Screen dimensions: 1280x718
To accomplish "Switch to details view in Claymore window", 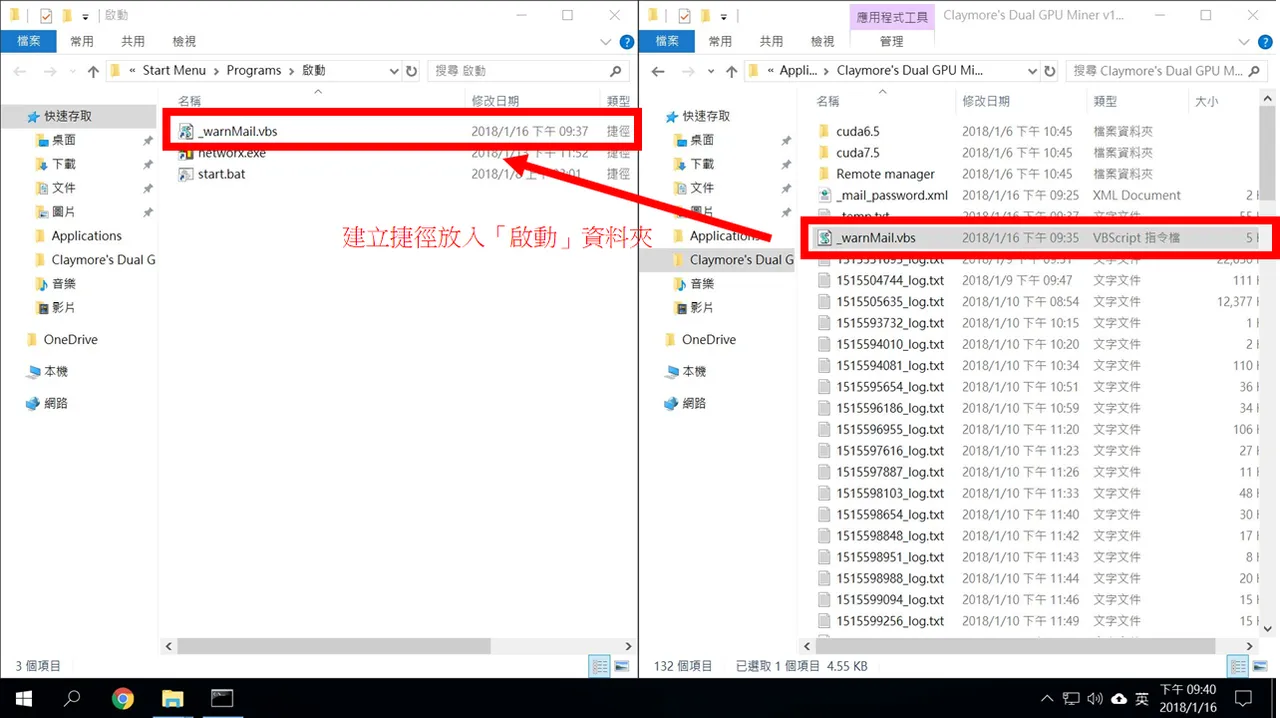I will pos(1238,666).
